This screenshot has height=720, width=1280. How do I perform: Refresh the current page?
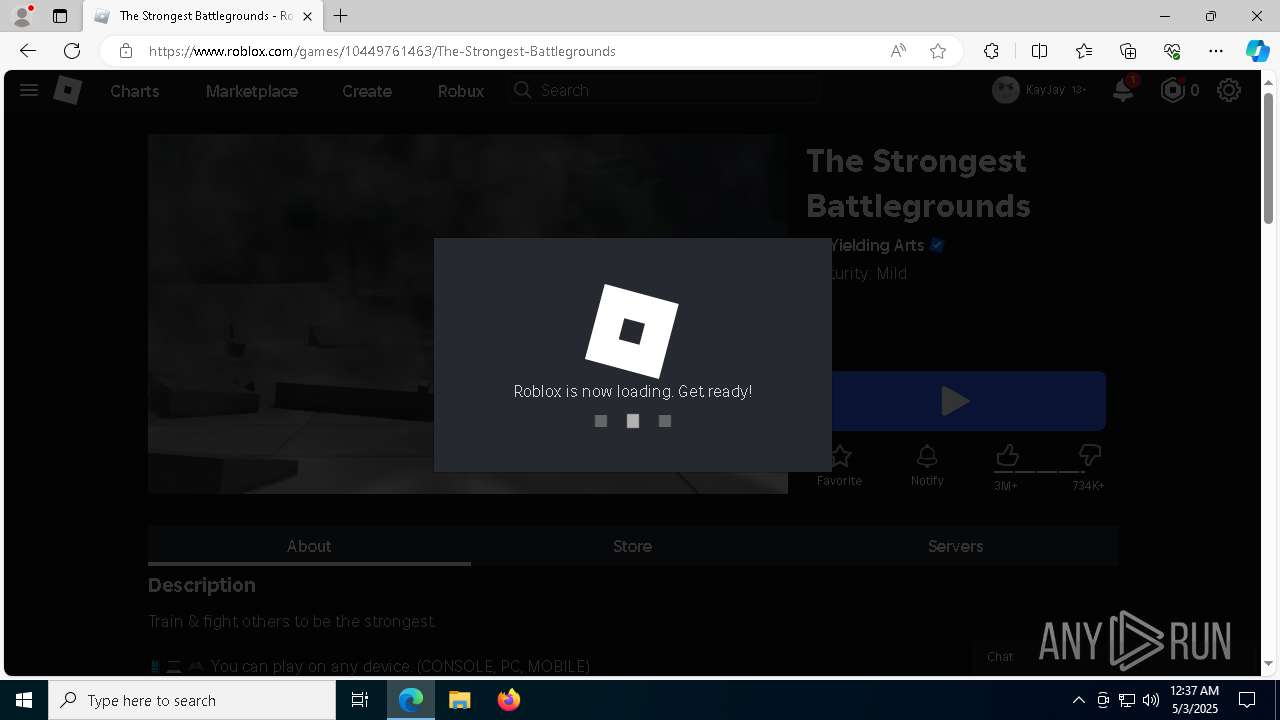[x=72, y=51]
